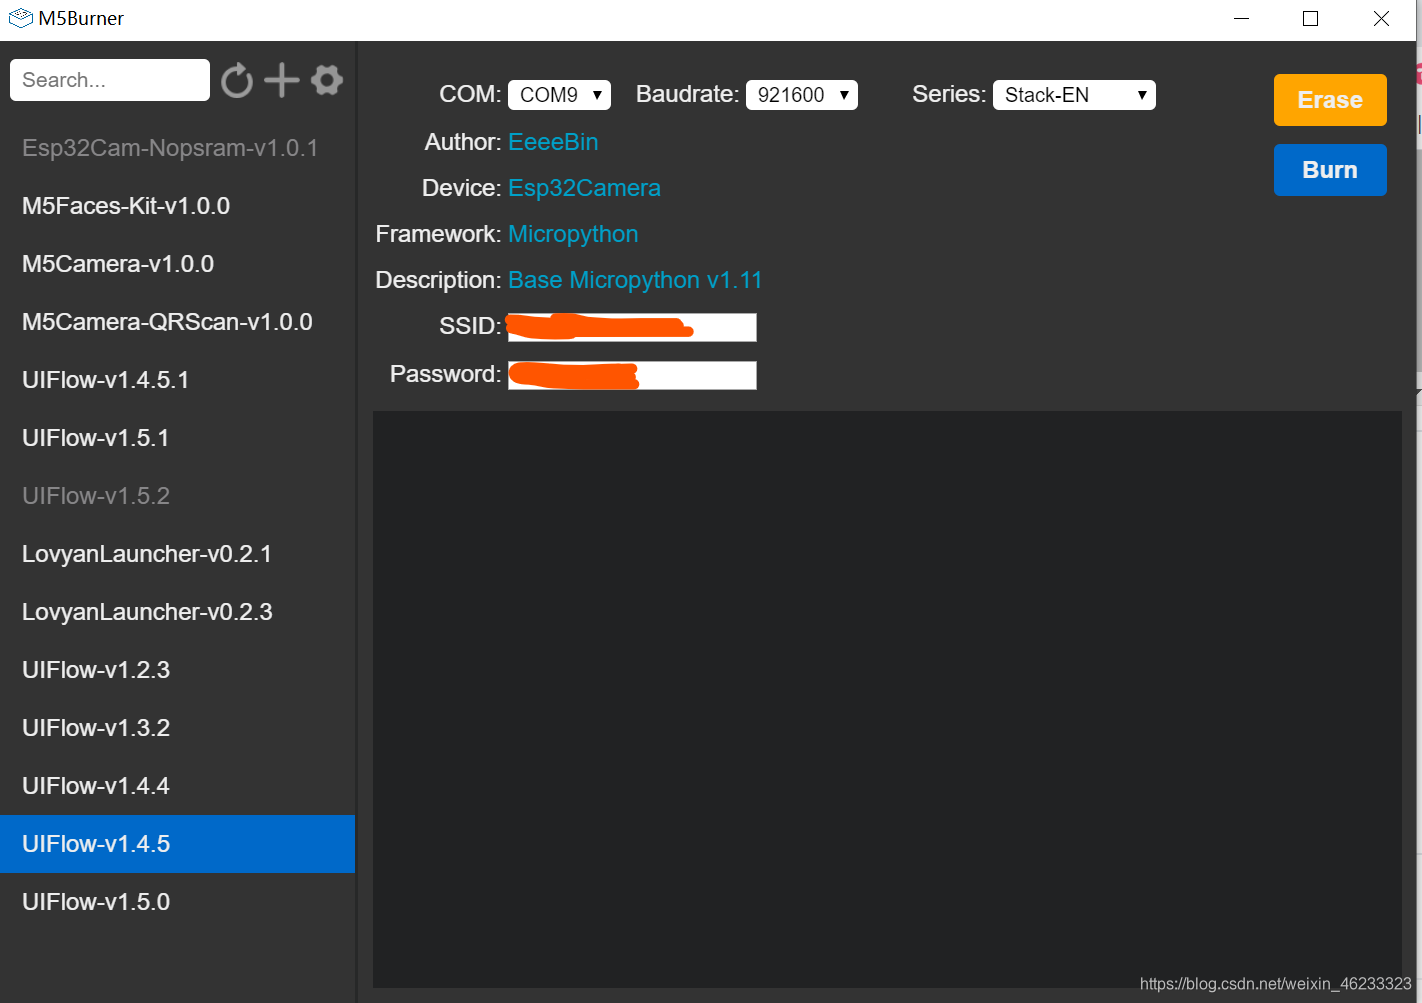1422x1003 pixels.
Task: Select Esp32Cam-Nopsram-v1.0.1 firmware
Action: [x=178, y=148]
